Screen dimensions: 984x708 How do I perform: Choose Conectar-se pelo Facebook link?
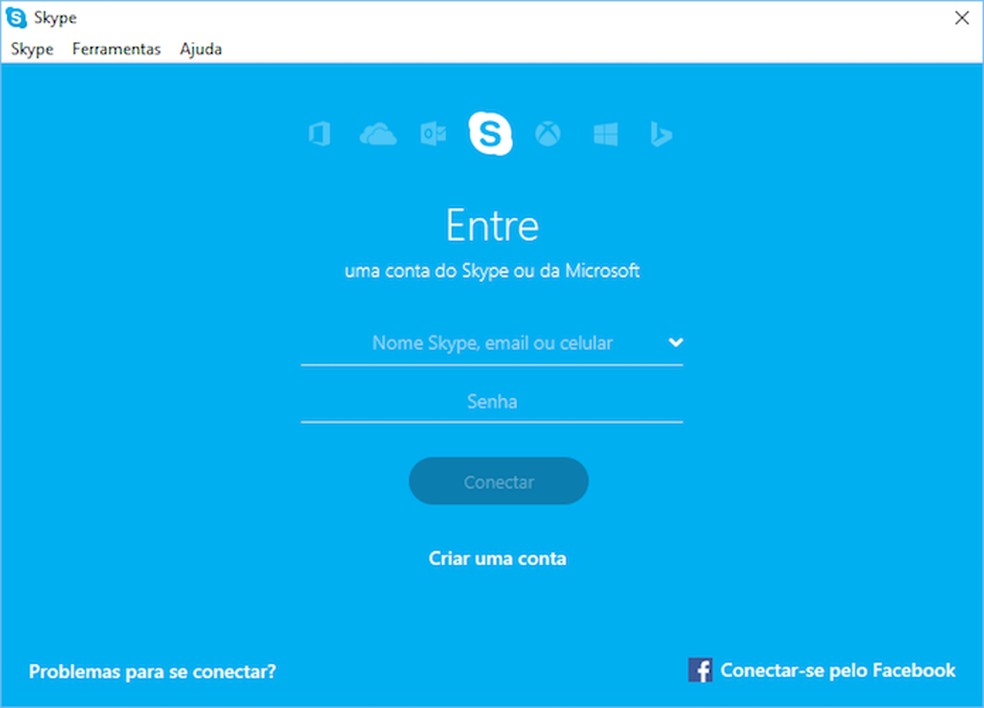(x=838, y=670)
